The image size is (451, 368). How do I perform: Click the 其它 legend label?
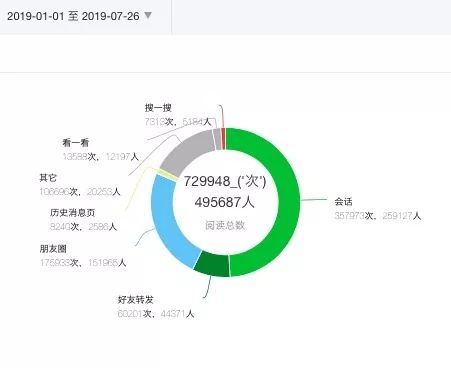point(48,178)
